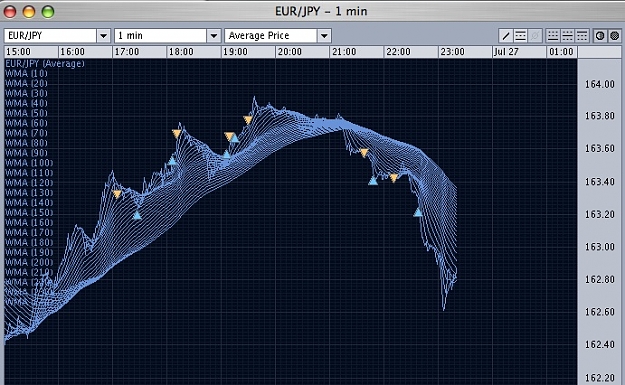
Task: Toggle the half-shaded octagon display button
Action: point(600,36)
